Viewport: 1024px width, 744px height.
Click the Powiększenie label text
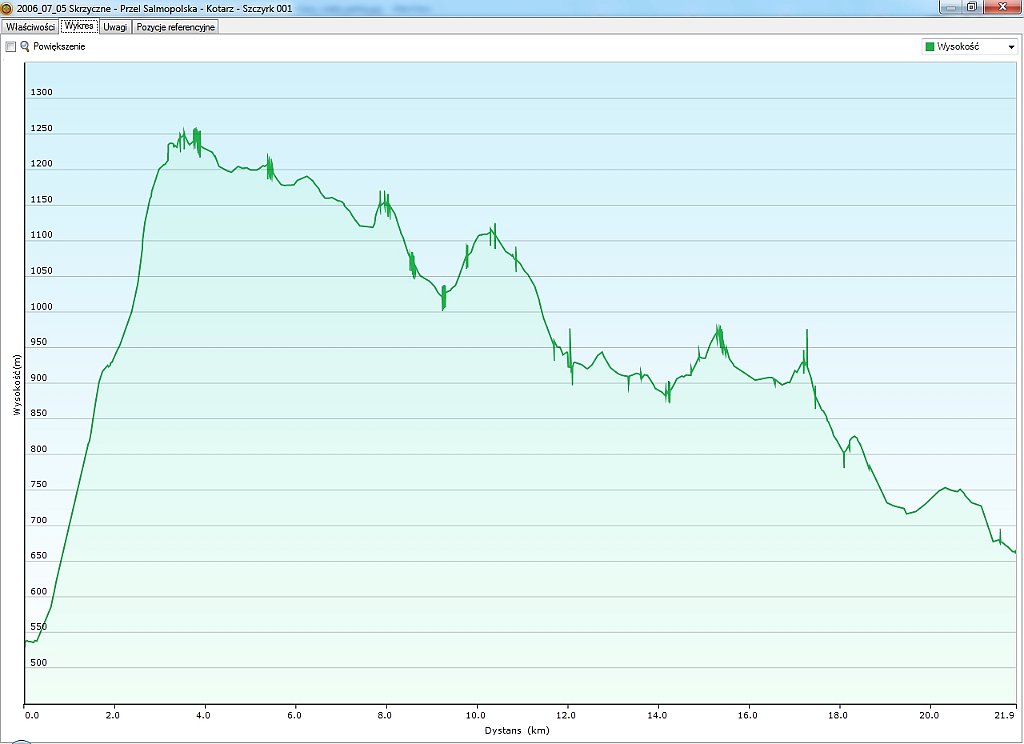coord(59,47)
